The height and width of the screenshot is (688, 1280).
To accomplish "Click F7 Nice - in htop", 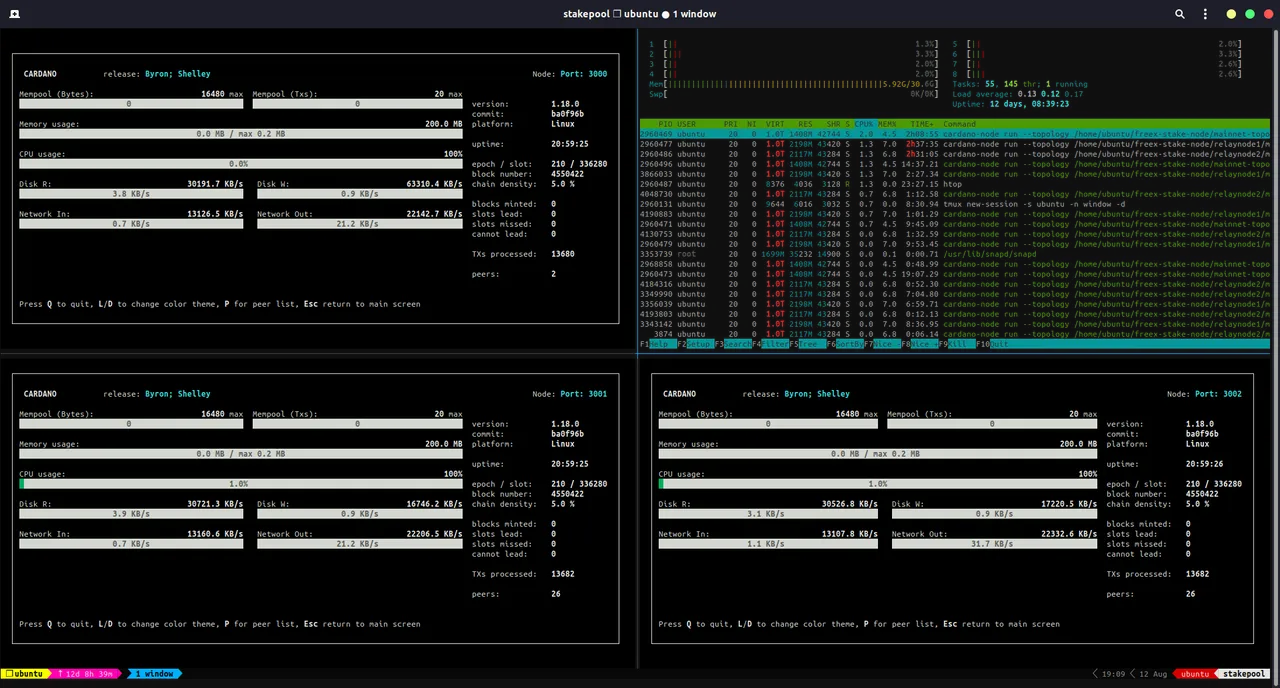I will click(881, 344).
